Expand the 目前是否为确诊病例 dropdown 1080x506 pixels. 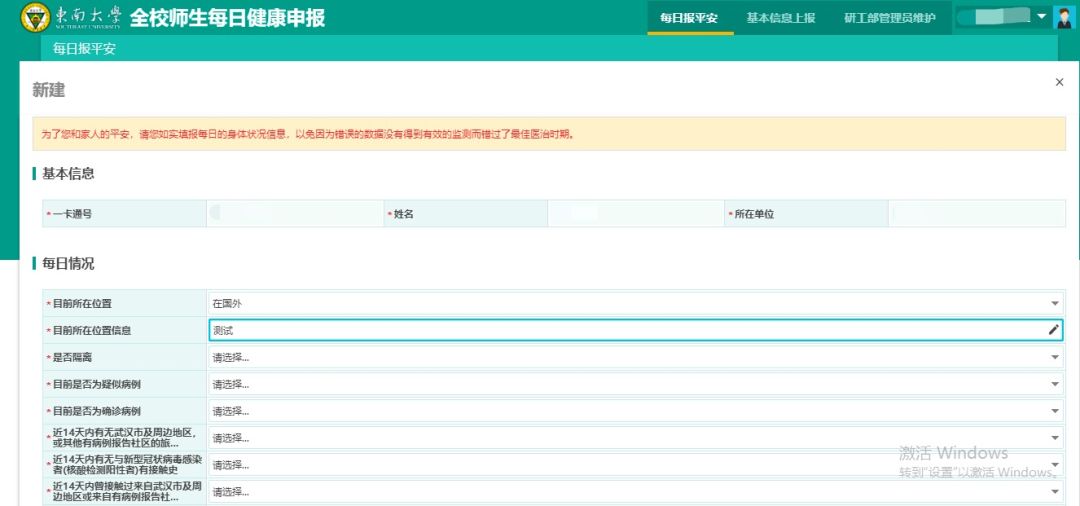(x=635, y=411)
